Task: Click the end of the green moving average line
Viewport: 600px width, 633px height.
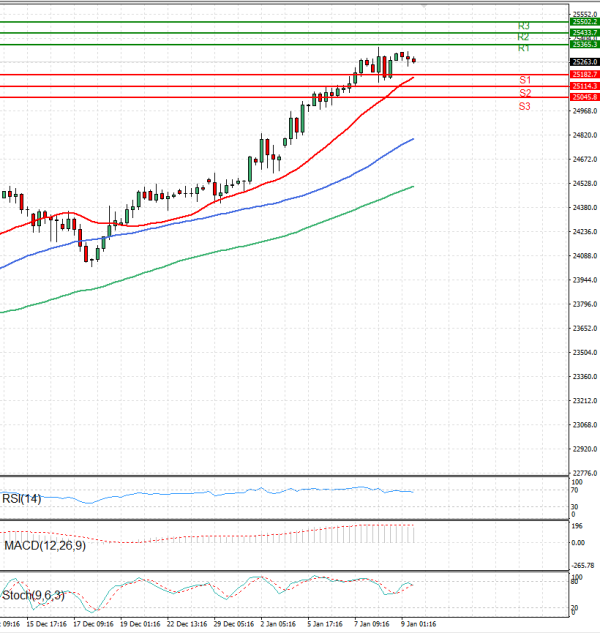Action: 414,186
